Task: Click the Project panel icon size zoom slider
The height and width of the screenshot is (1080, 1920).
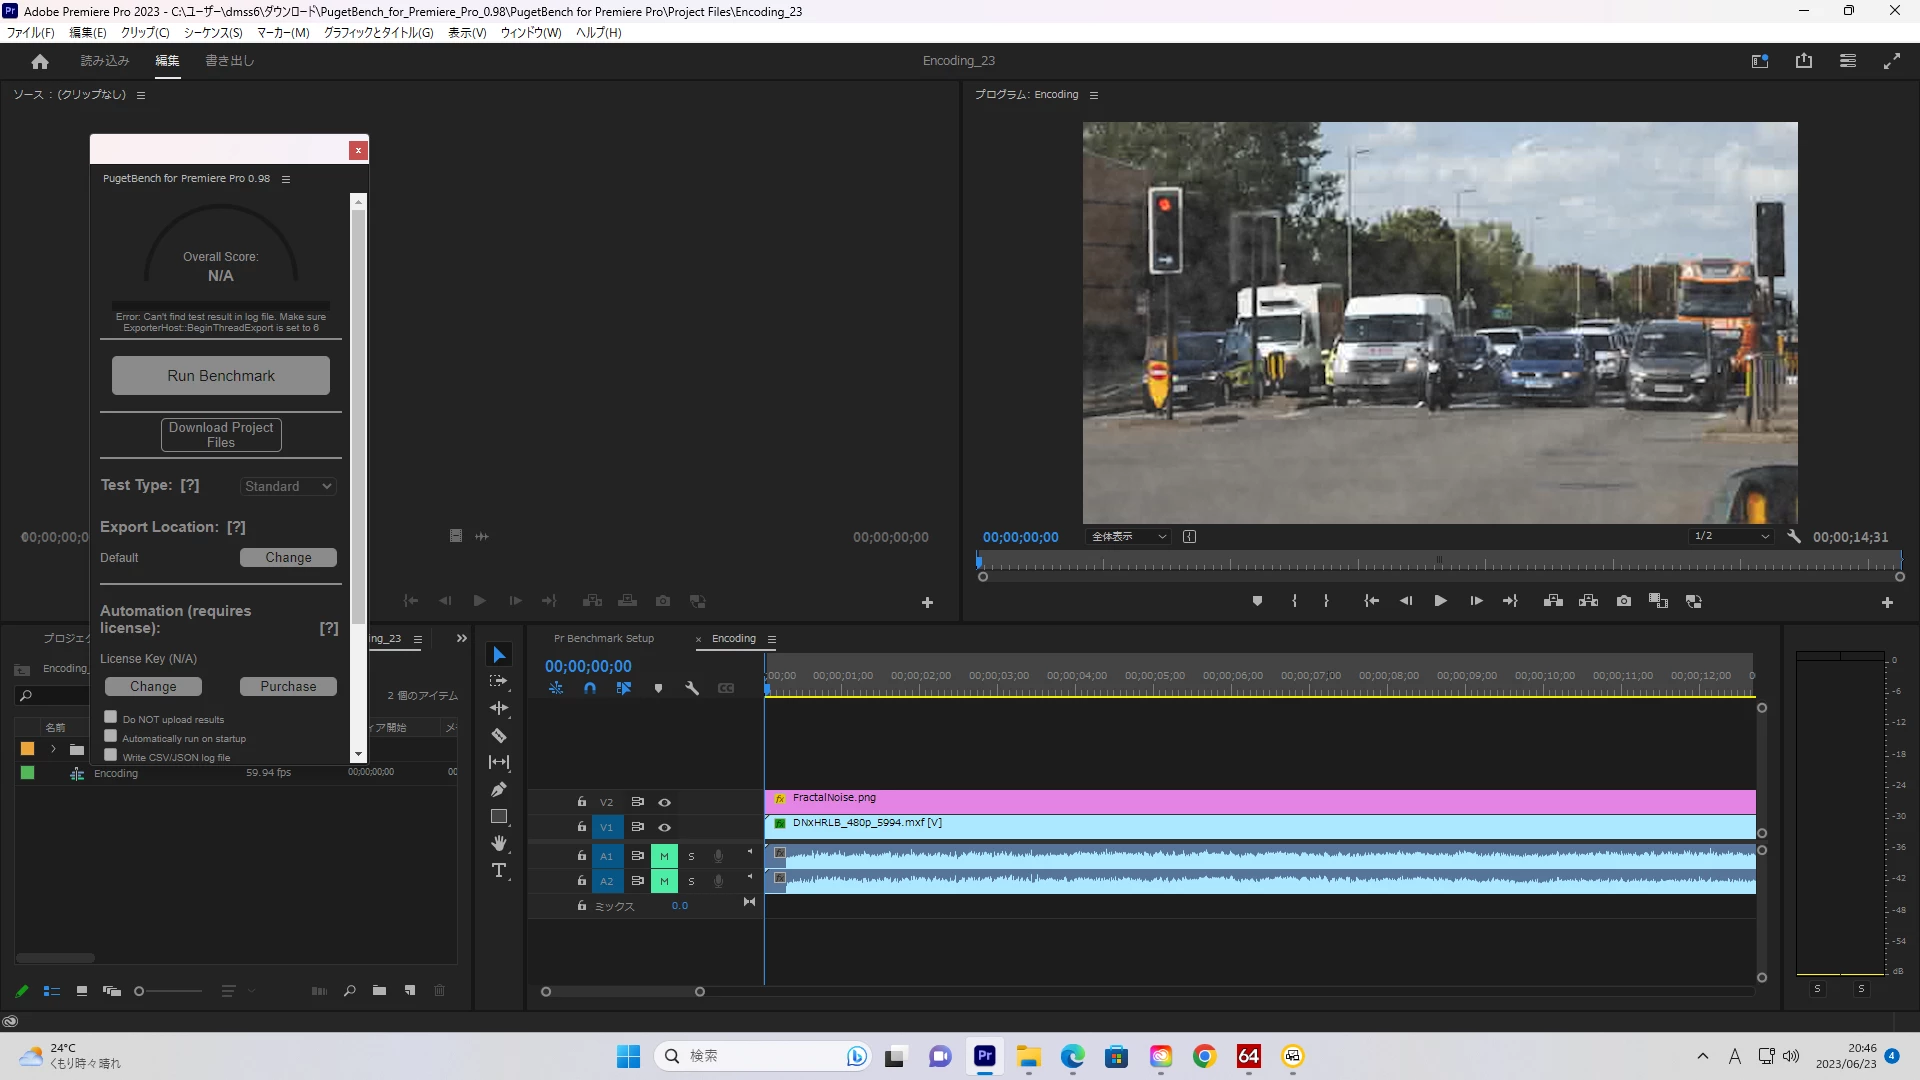Action: pyautogui.click(x=170, y=991)
